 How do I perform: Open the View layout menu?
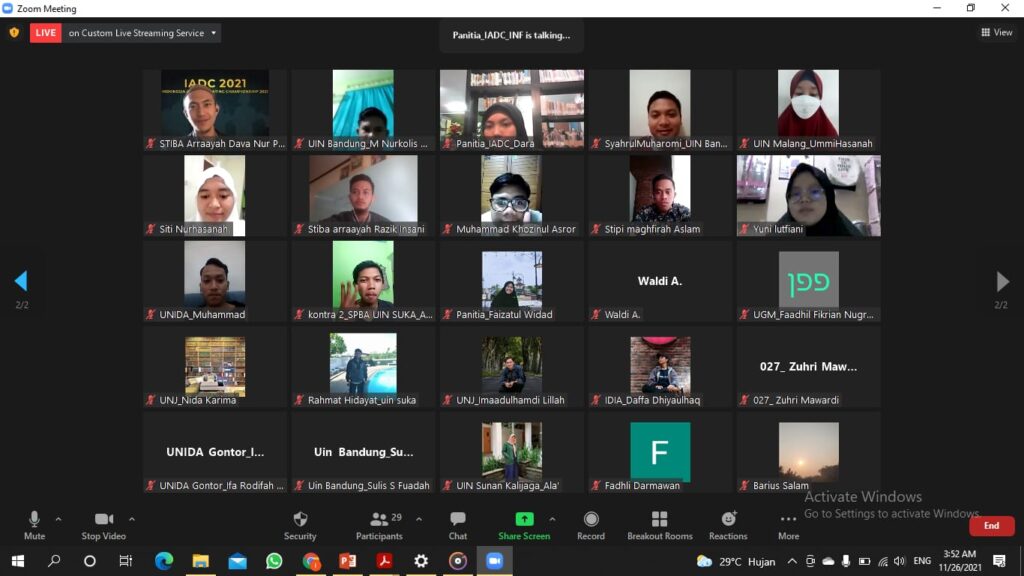point(997,33)
